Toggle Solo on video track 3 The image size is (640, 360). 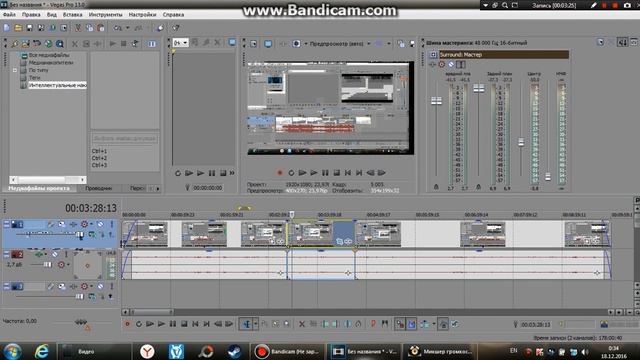tap(111, 287)
